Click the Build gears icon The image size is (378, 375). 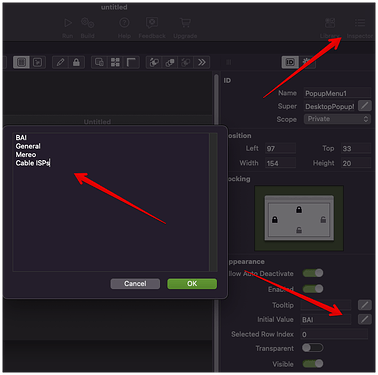click(87, 23)
